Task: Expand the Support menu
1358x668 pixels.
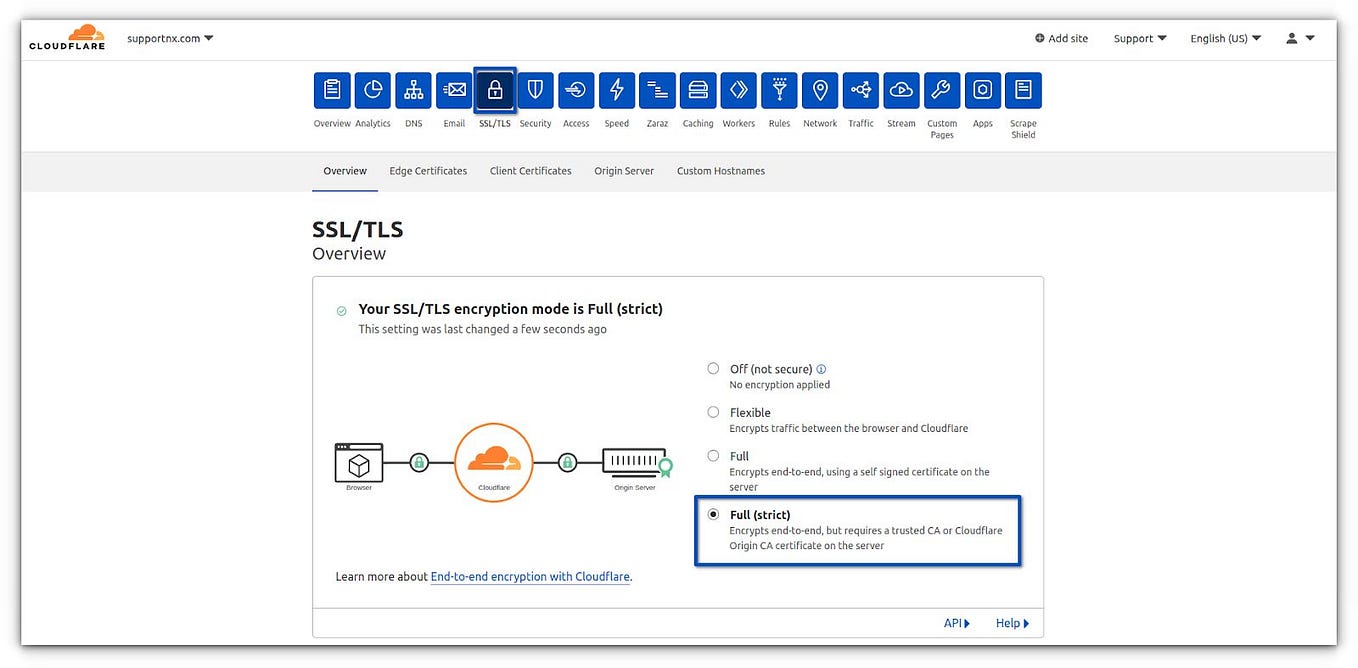Action: pos(1139,38)
